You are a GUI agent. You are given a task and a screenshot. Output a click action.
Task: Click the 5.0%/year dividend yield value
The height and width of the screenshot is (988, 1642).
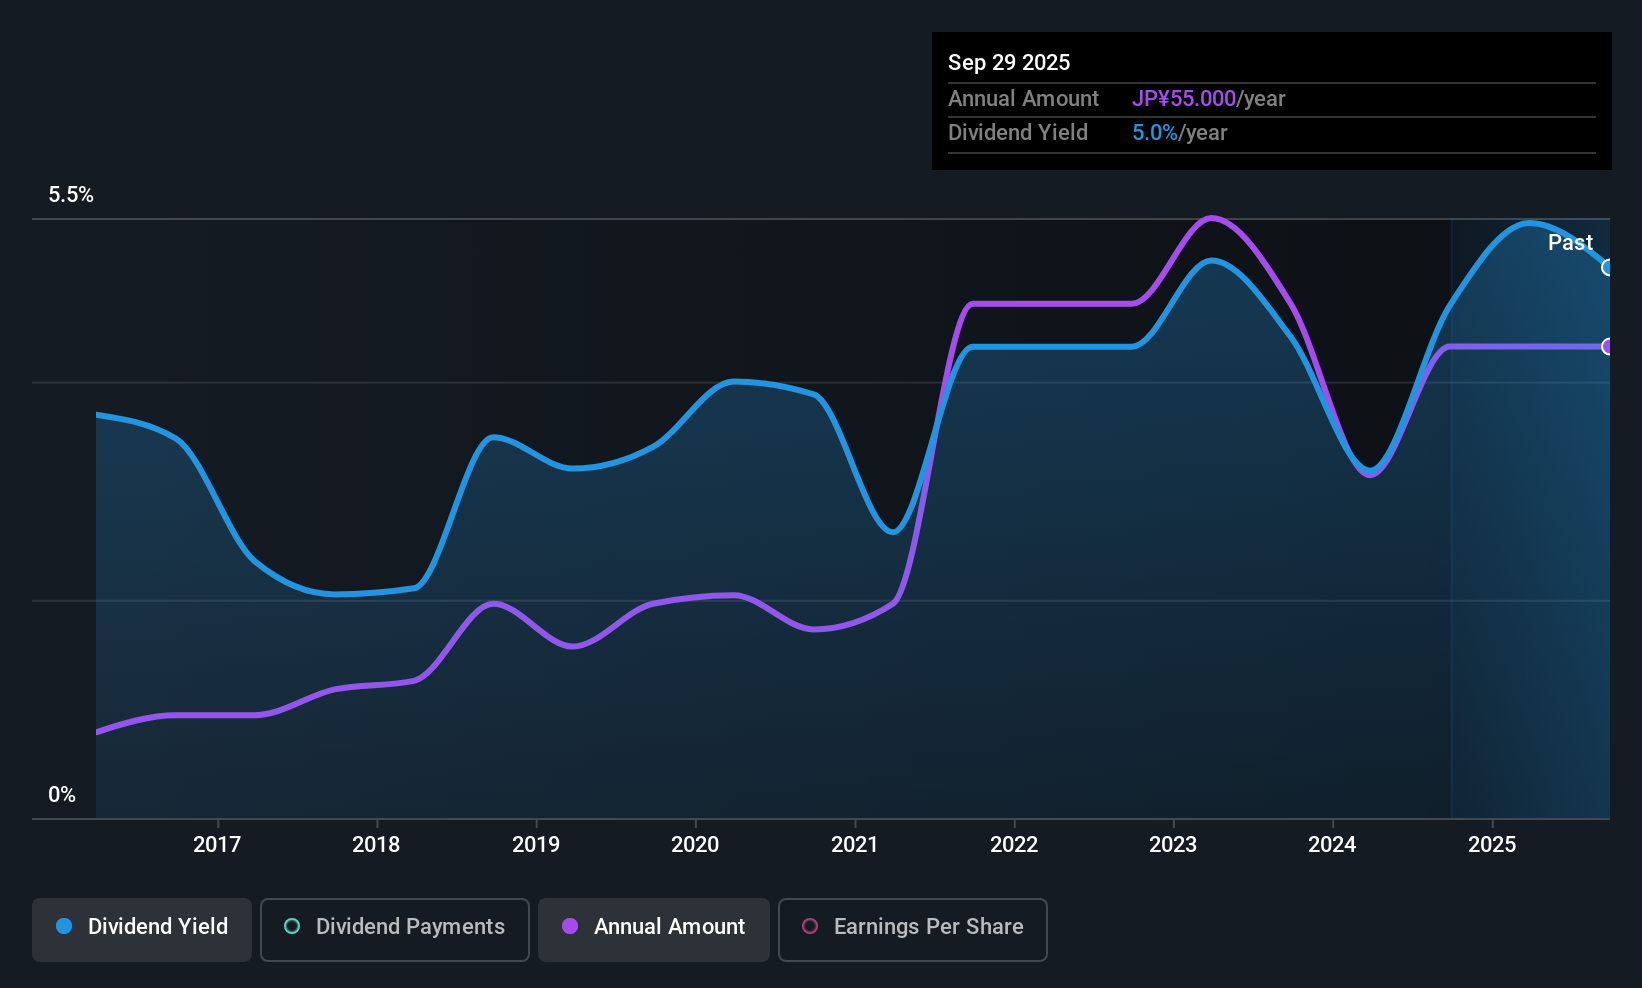coord(1179,133)
